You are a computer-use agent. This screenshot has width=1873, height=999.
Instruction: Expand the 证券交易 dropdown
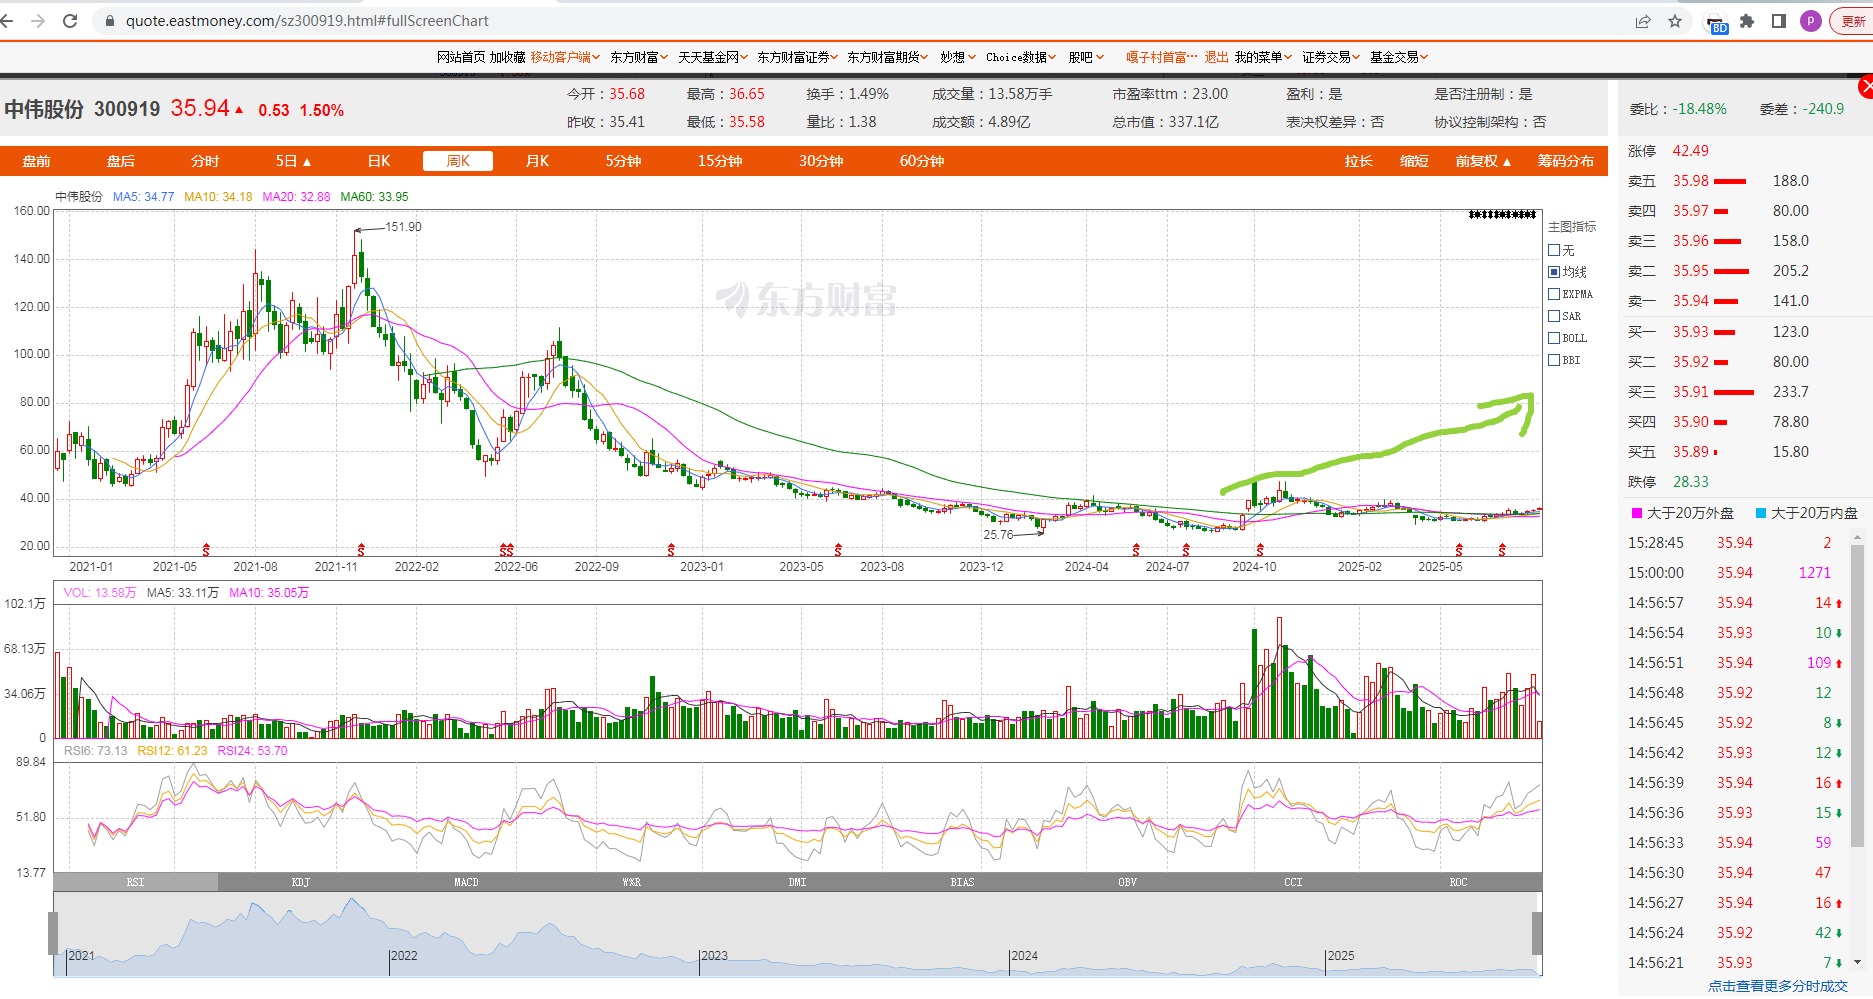[1331, 57]
